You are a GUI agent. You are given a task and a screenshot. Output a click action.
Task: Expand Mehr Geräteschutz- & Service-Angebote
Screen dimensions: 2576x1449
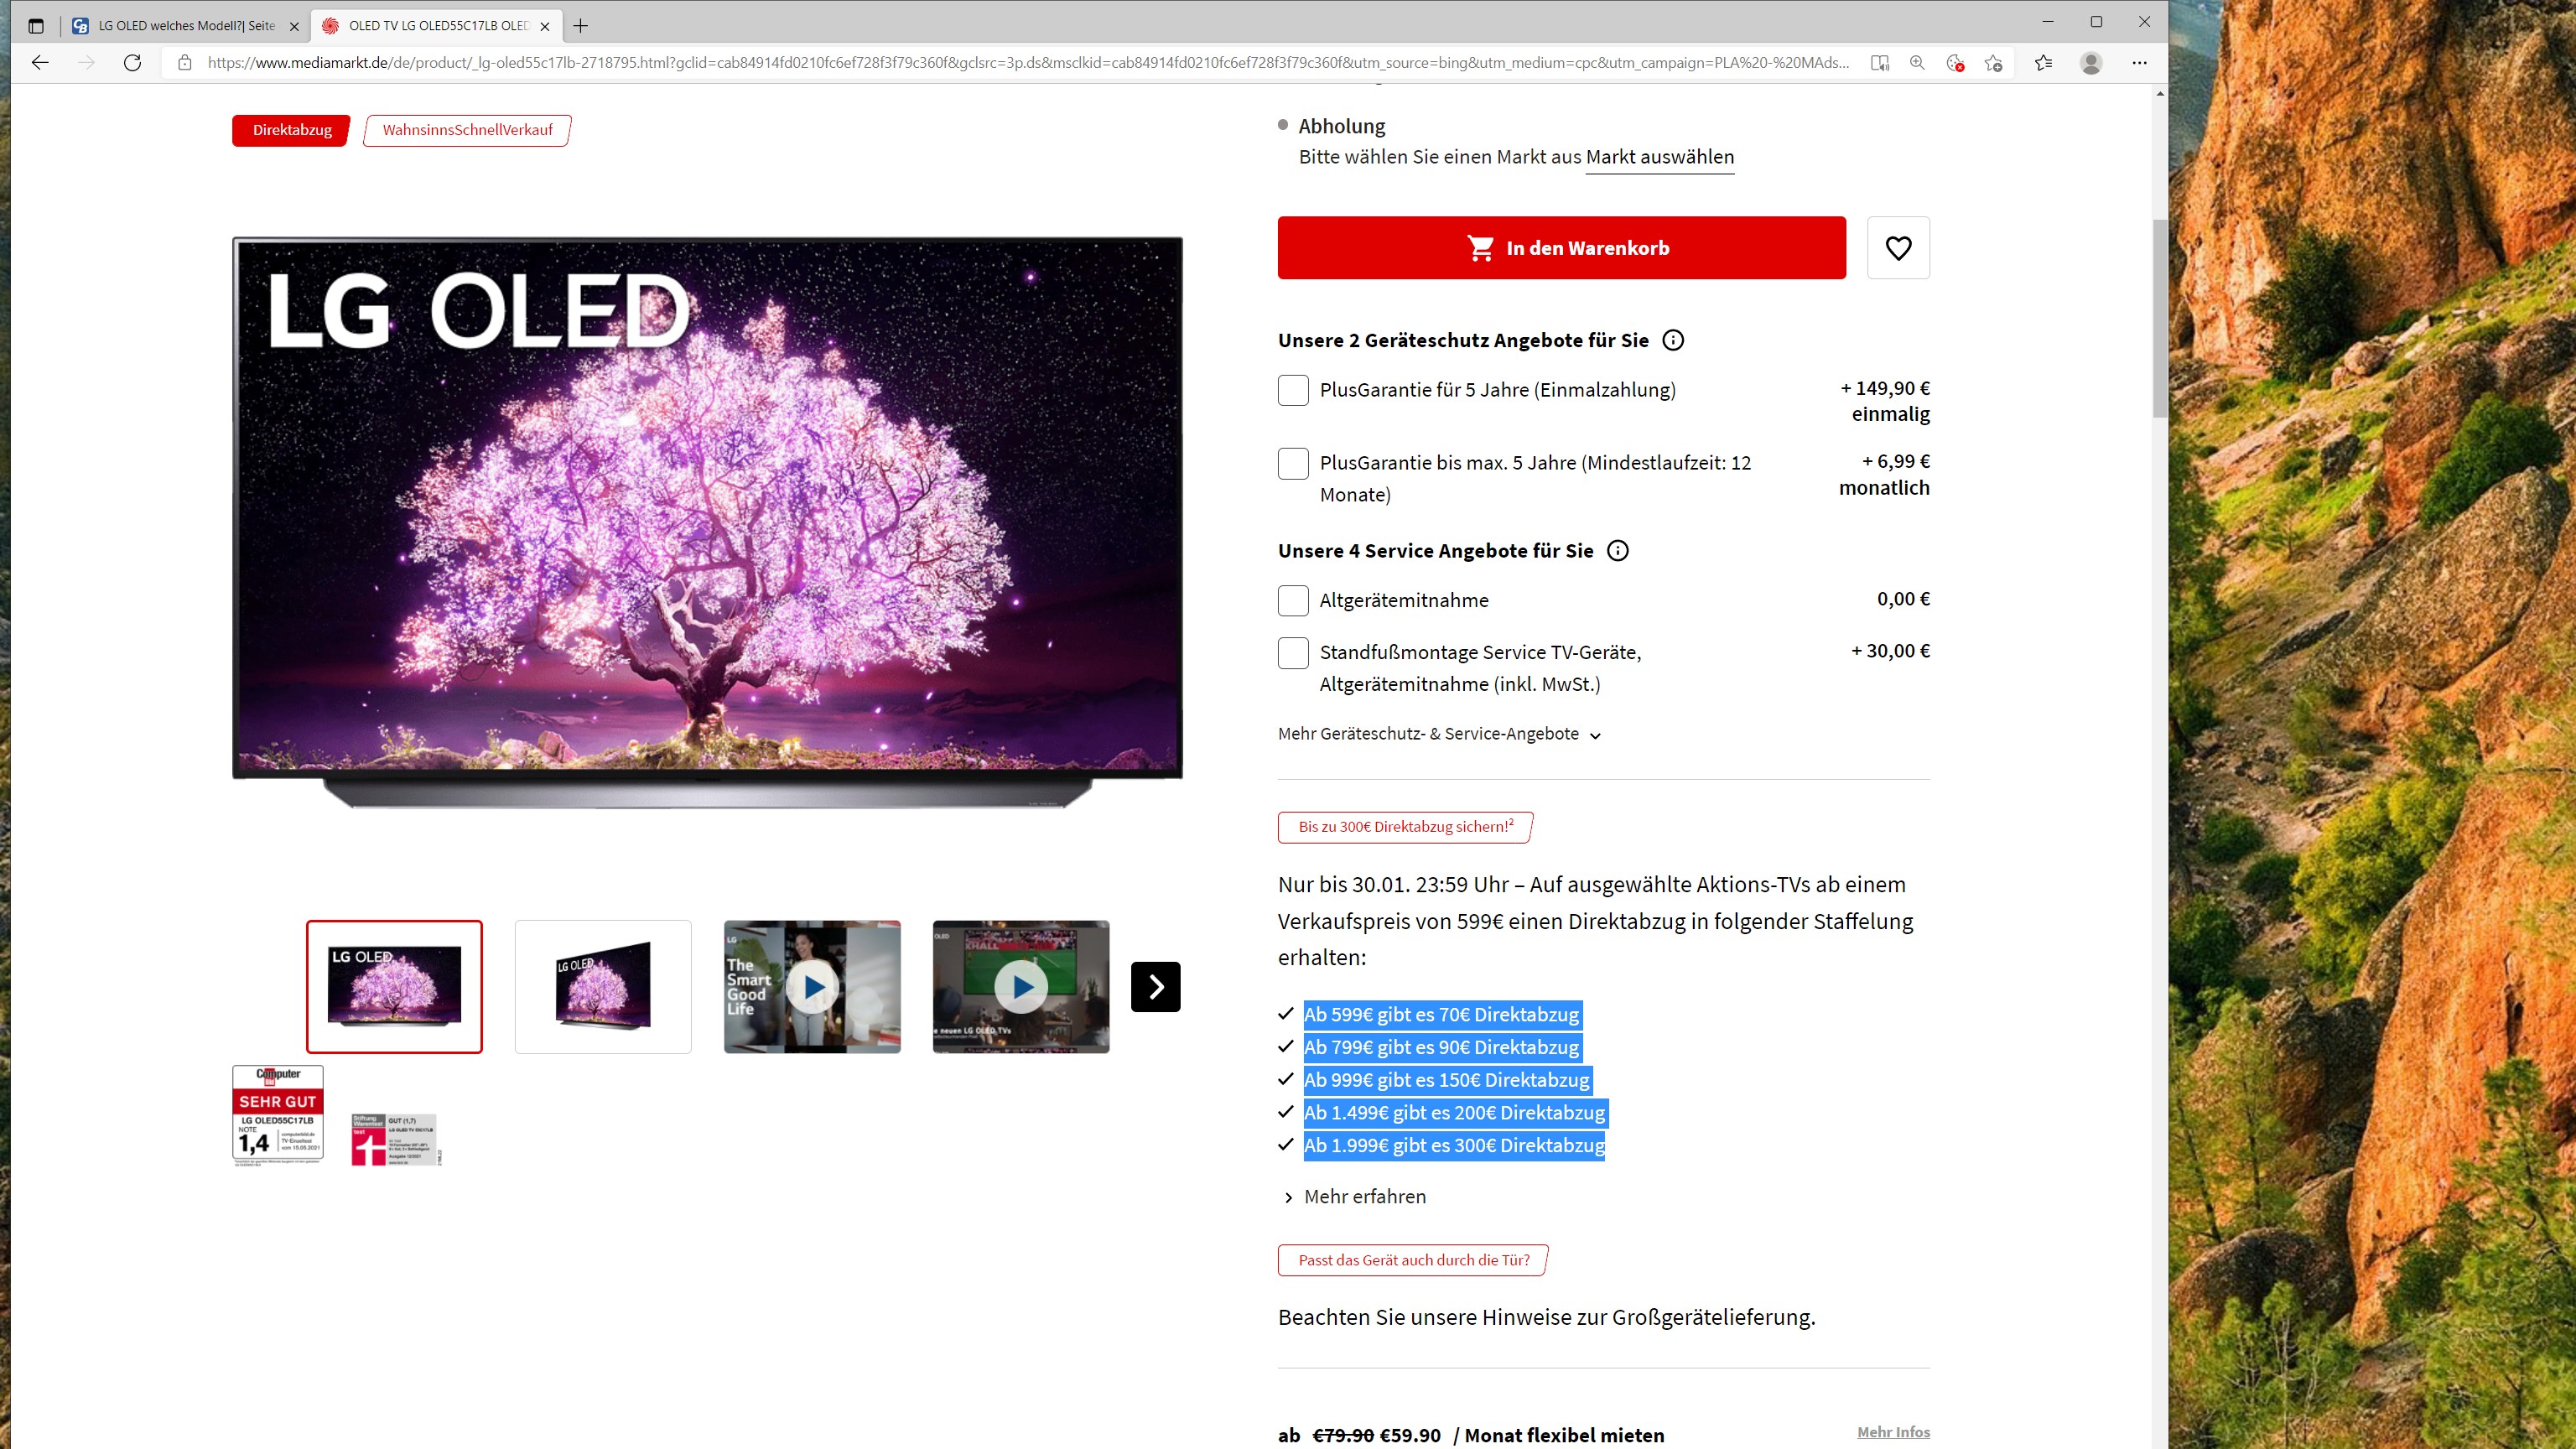(1438, 734)
